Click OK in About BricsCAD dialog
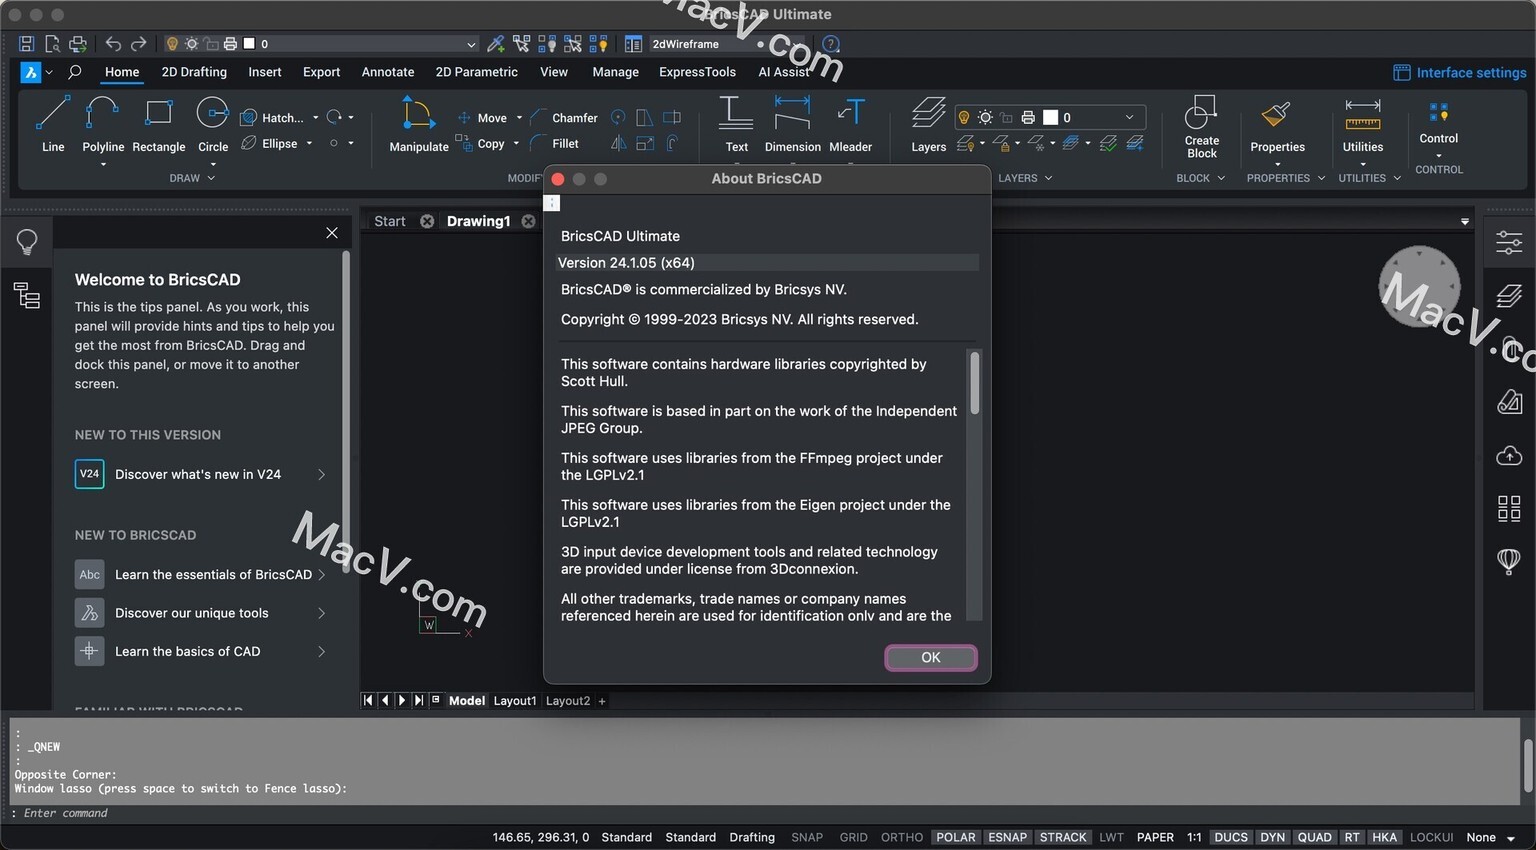This screenshot has height=850, width=1536. point(931,657)
